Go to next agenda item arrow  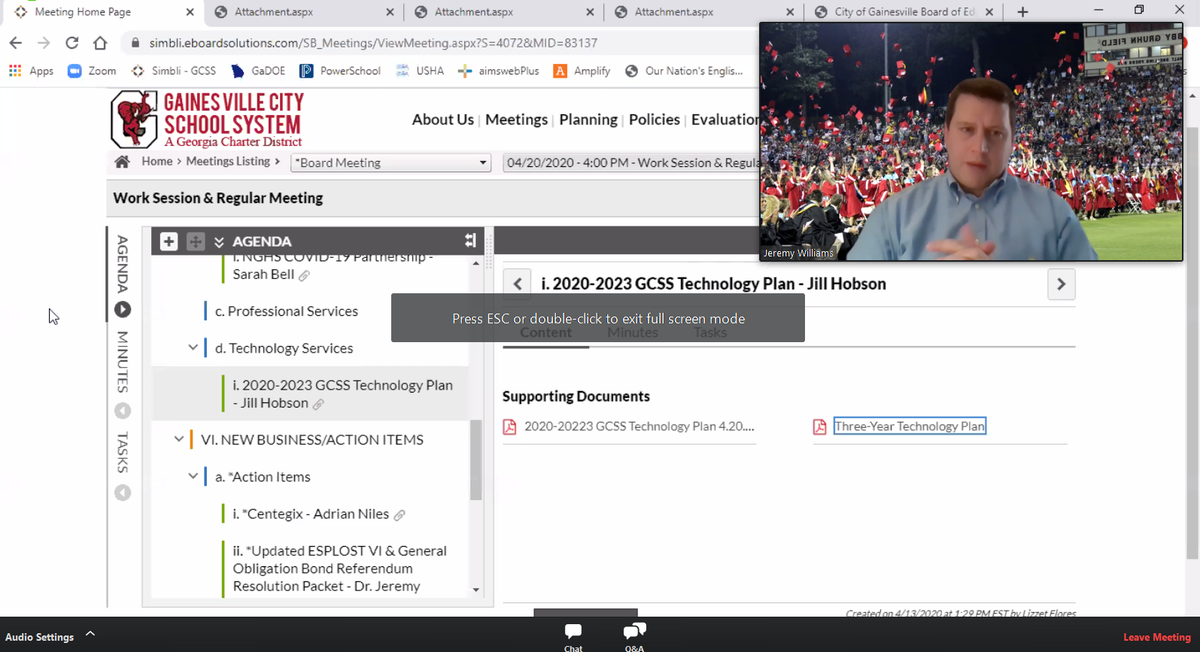pyautogui.click(x=1061, y=284)
